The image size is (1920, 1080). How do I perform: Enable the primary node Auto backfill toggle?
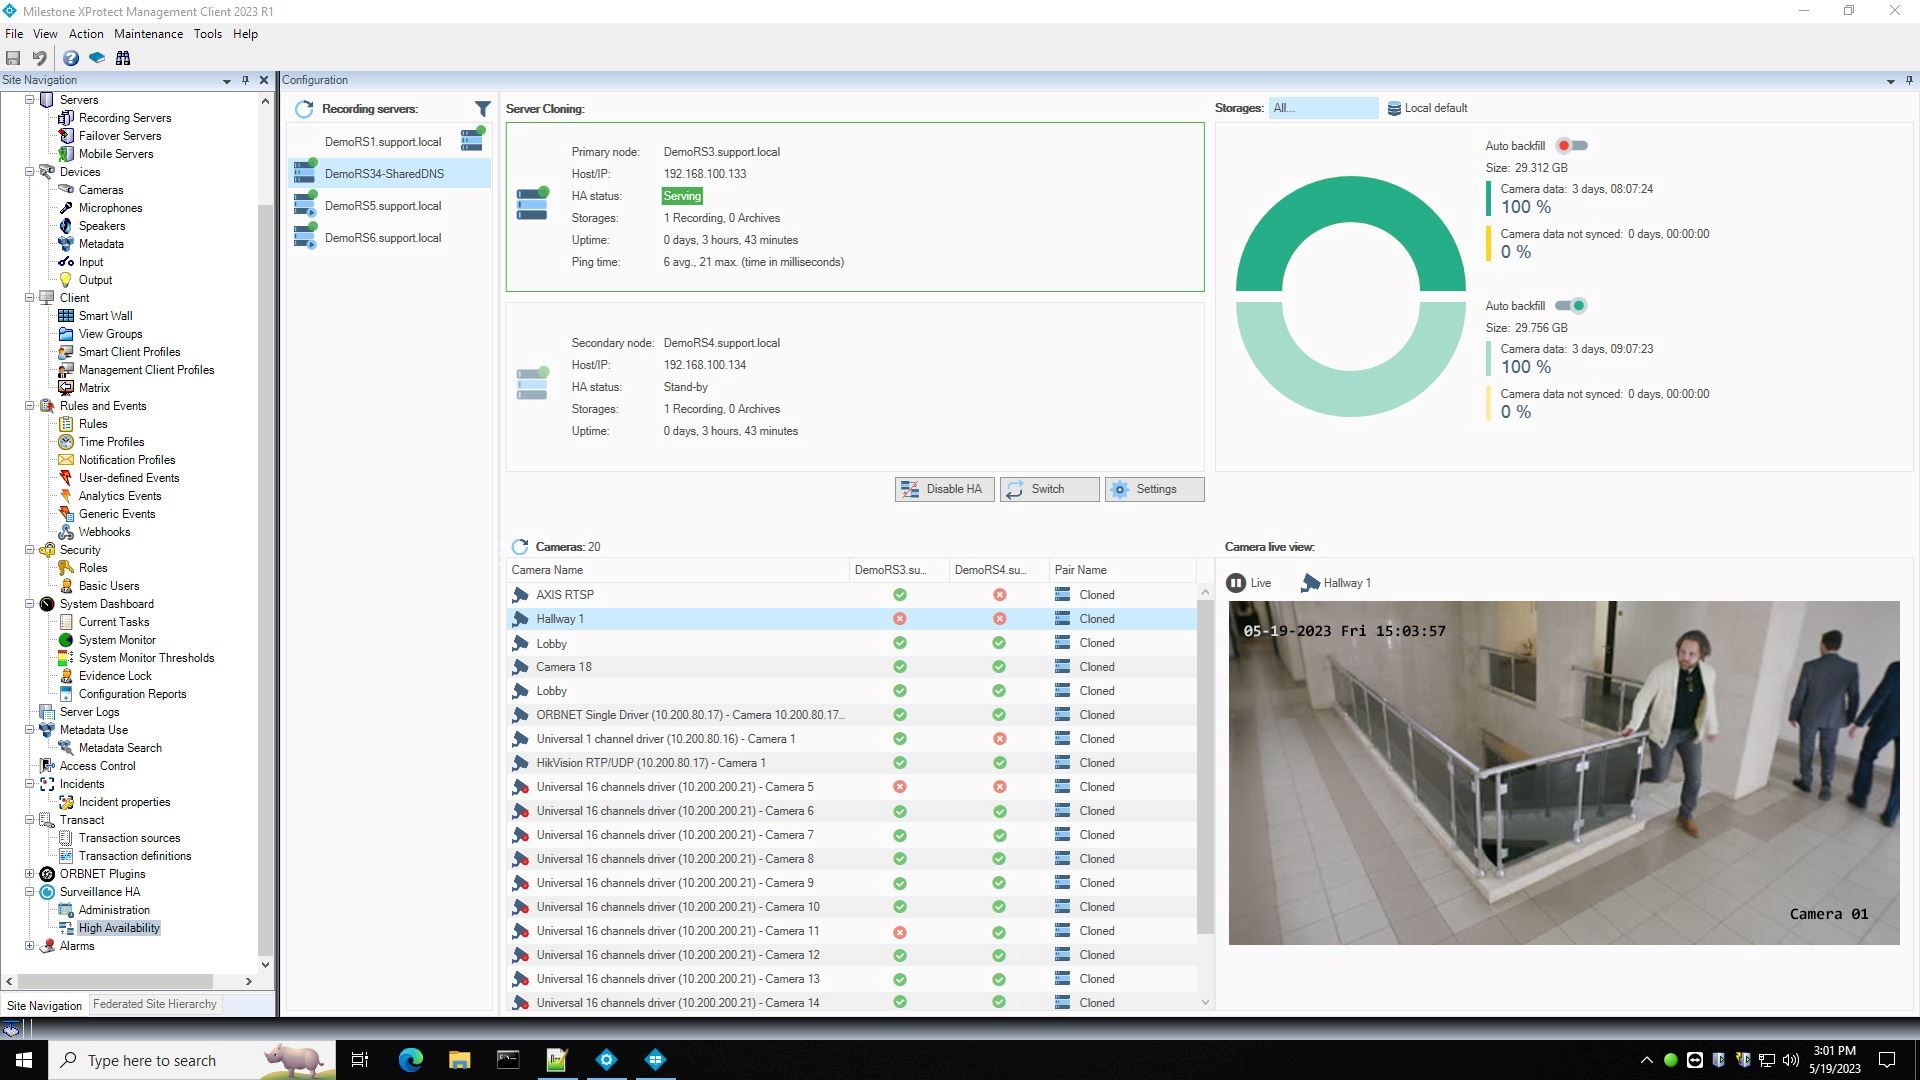pyautogui.click(x=1571, y=146)
